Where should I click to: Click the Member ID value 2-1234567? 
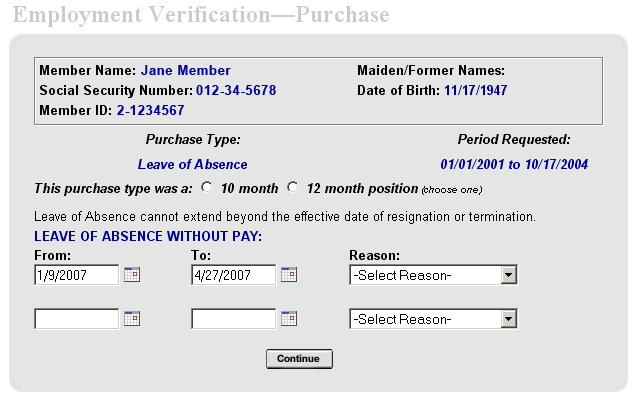pos(150,110)
